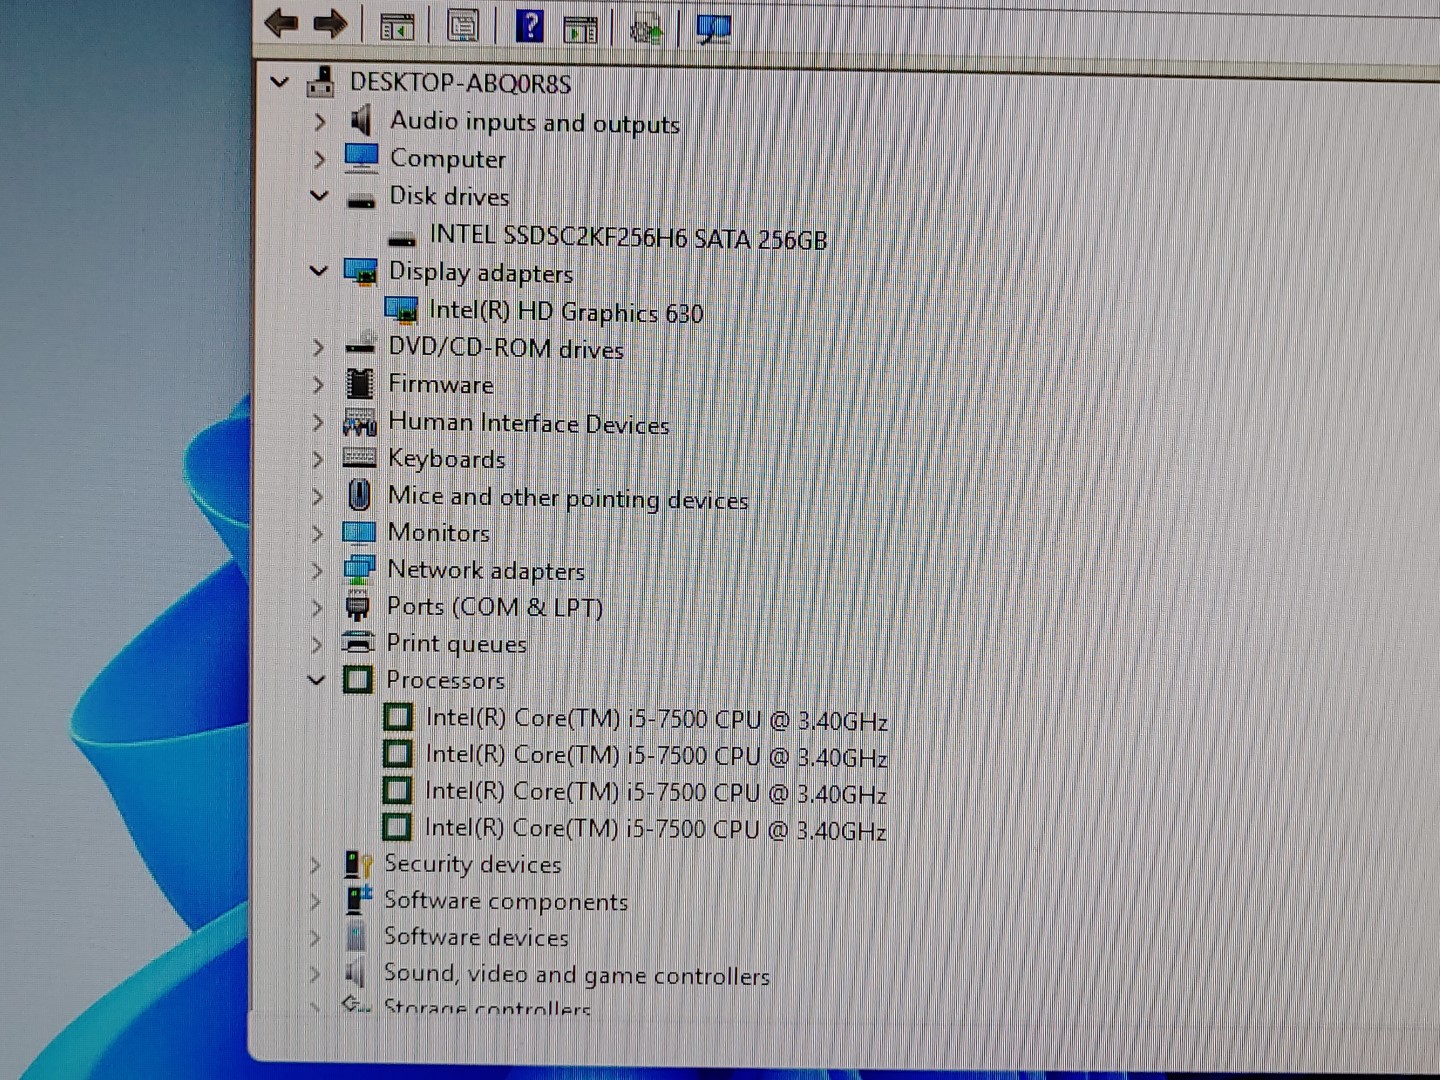Click the Processors category chip icon
Viewport: 1440px width, 1080px height.
(x=359, y=679)
